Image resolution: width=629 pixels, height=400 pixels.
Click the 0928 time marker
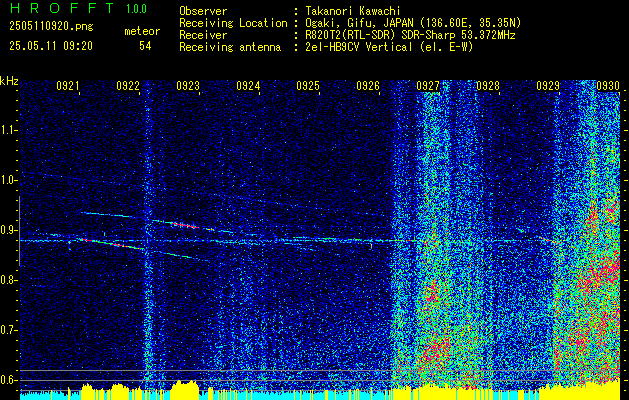(488, 86)
